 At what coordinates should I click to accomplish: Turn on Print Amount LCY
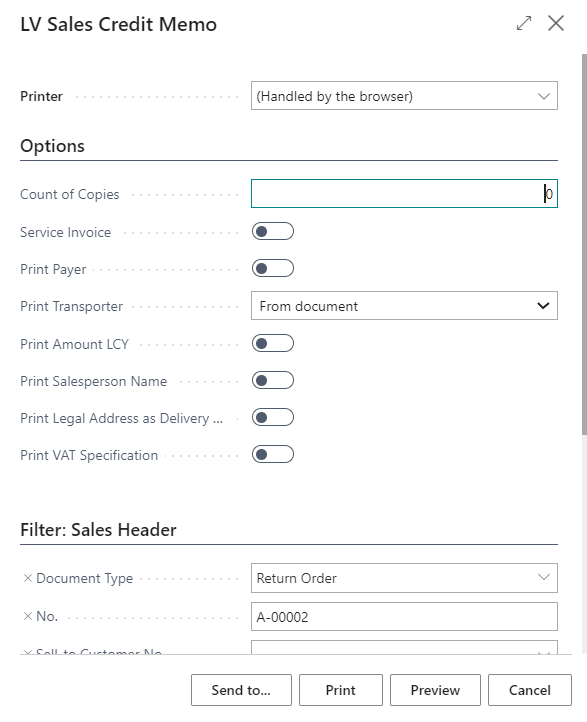273,344
